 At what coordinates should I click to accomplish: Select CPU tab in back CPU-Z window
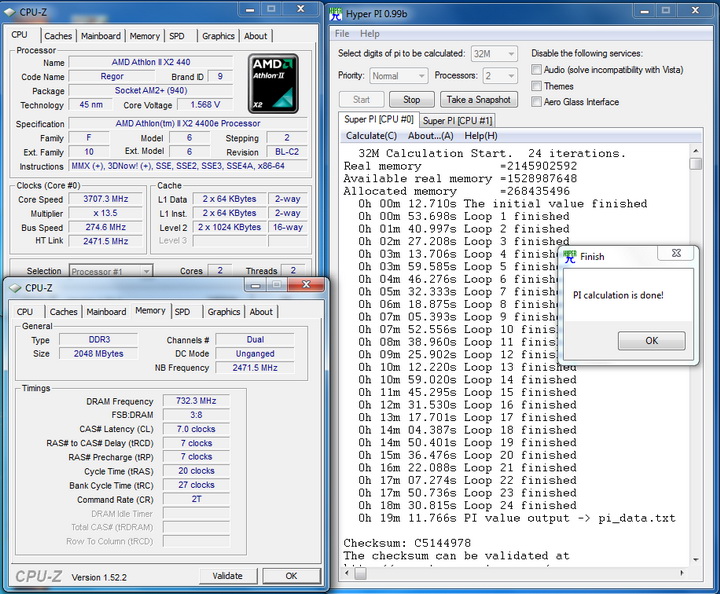click(x=20, y=35)
